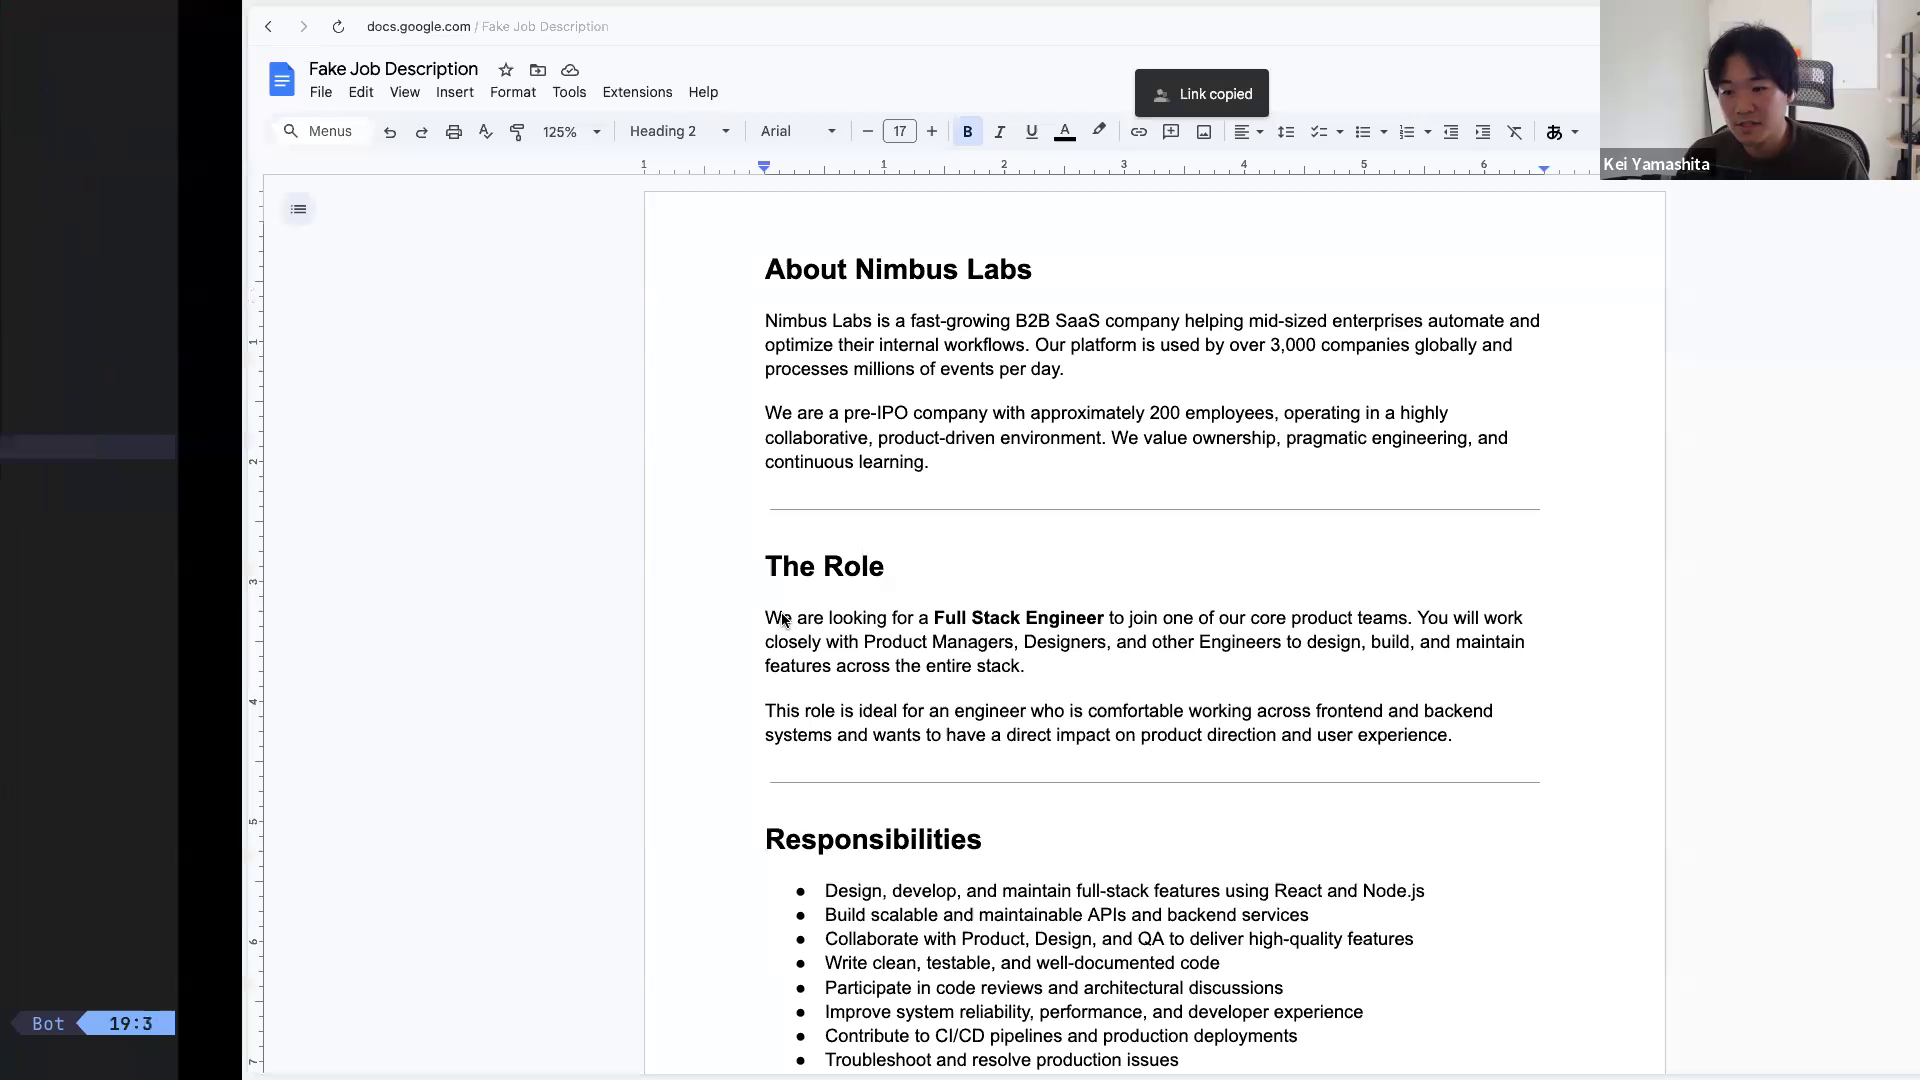Viewport: 1920px width, 1080px height.
Task: Open the Edit menu
Action: tap(361, 92)
